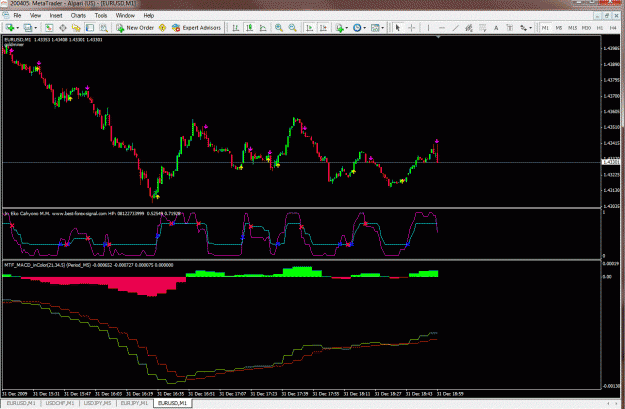
Task: Expand the Periods dropdown arrow
Action: (365, 28)
